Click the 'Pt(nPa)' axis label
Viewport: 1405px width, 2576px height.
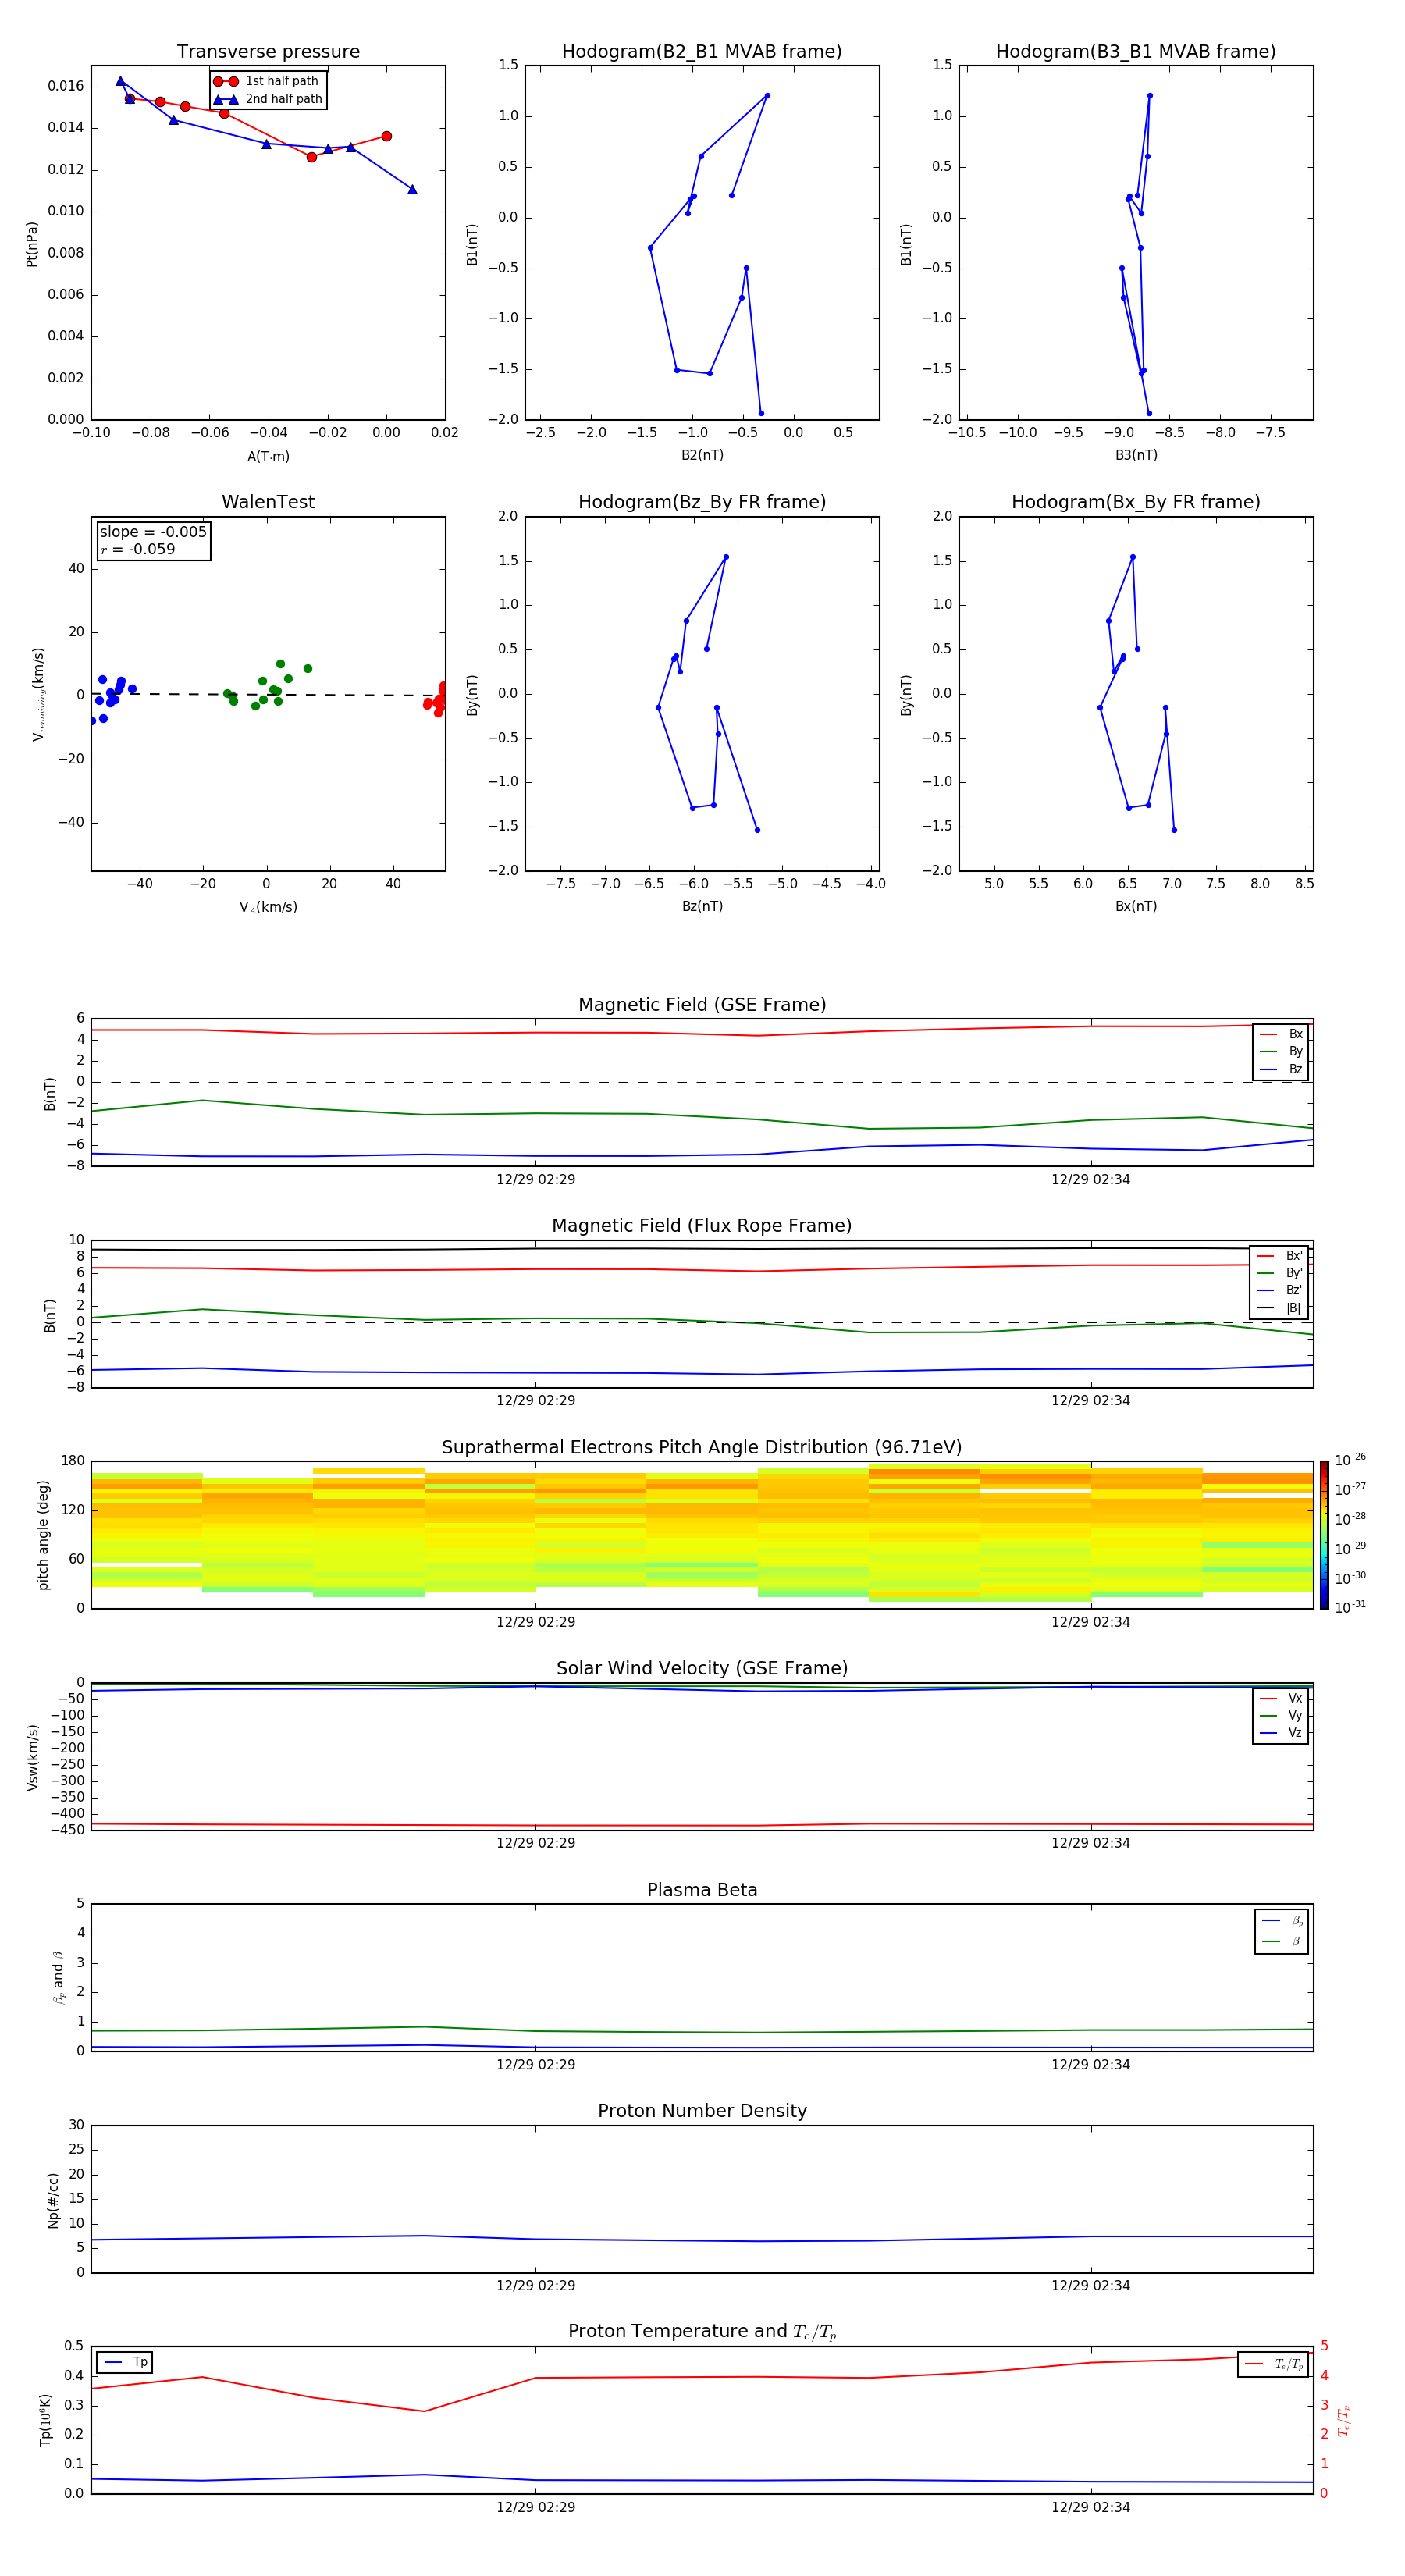tap(32, 244)
